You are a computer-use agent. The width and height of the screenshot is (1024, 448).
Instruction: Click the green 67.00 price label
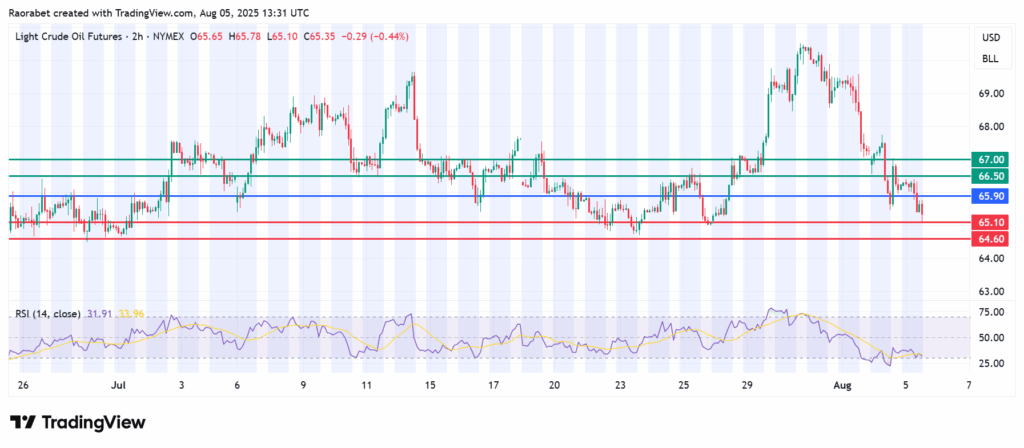pyautogui.click(x=991, y=159)
